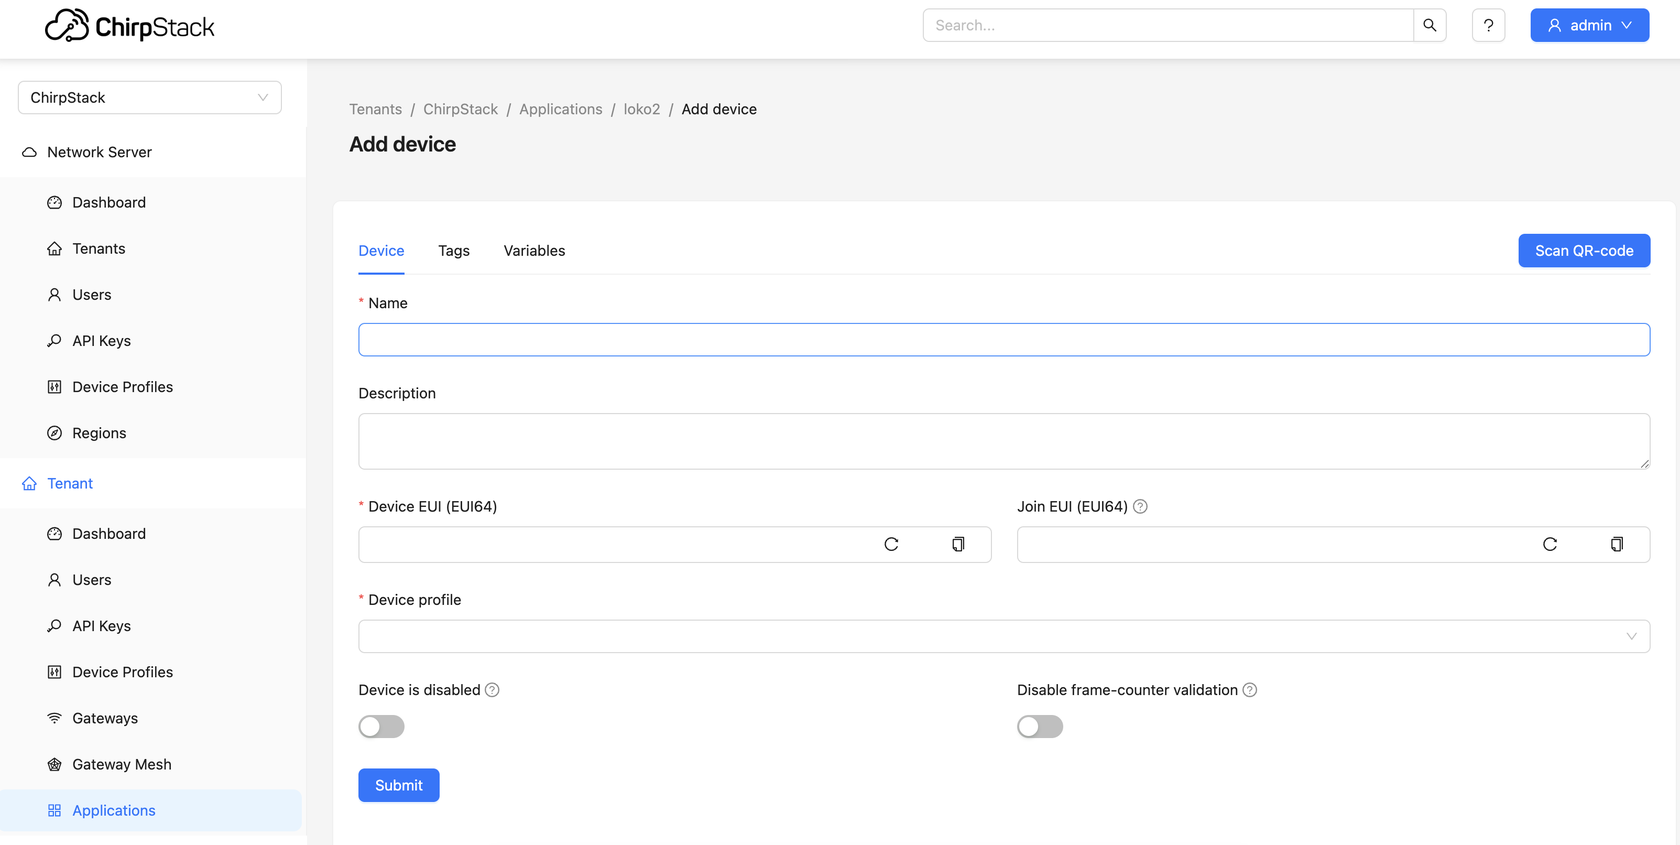Click the Scan QR-code button

click(1584, 250)
